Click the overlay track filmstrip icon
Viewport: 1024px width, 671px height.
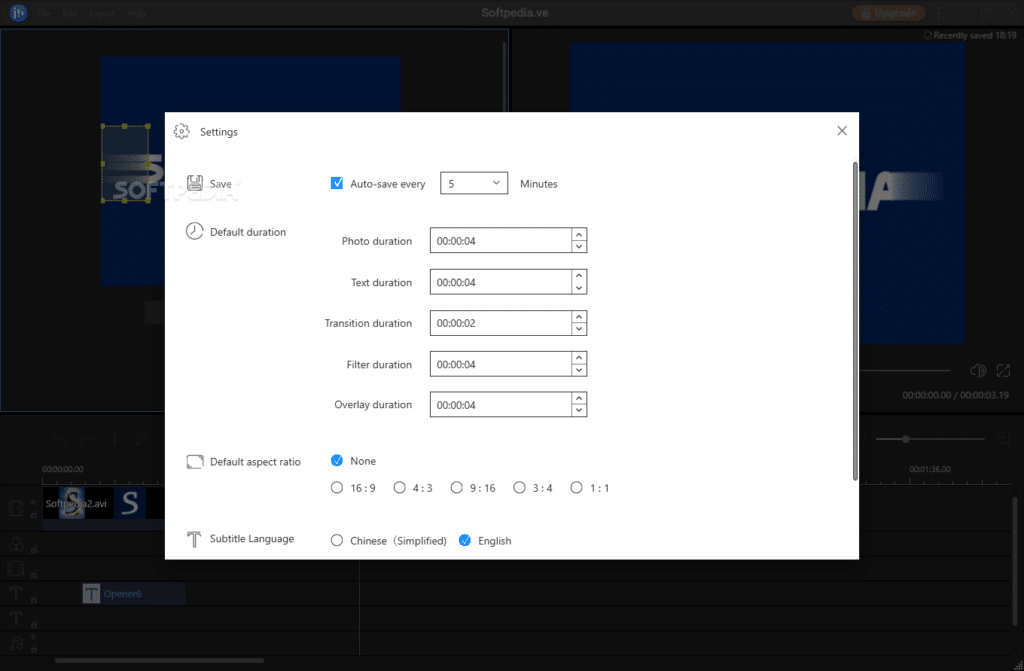[x=16, y=568]
